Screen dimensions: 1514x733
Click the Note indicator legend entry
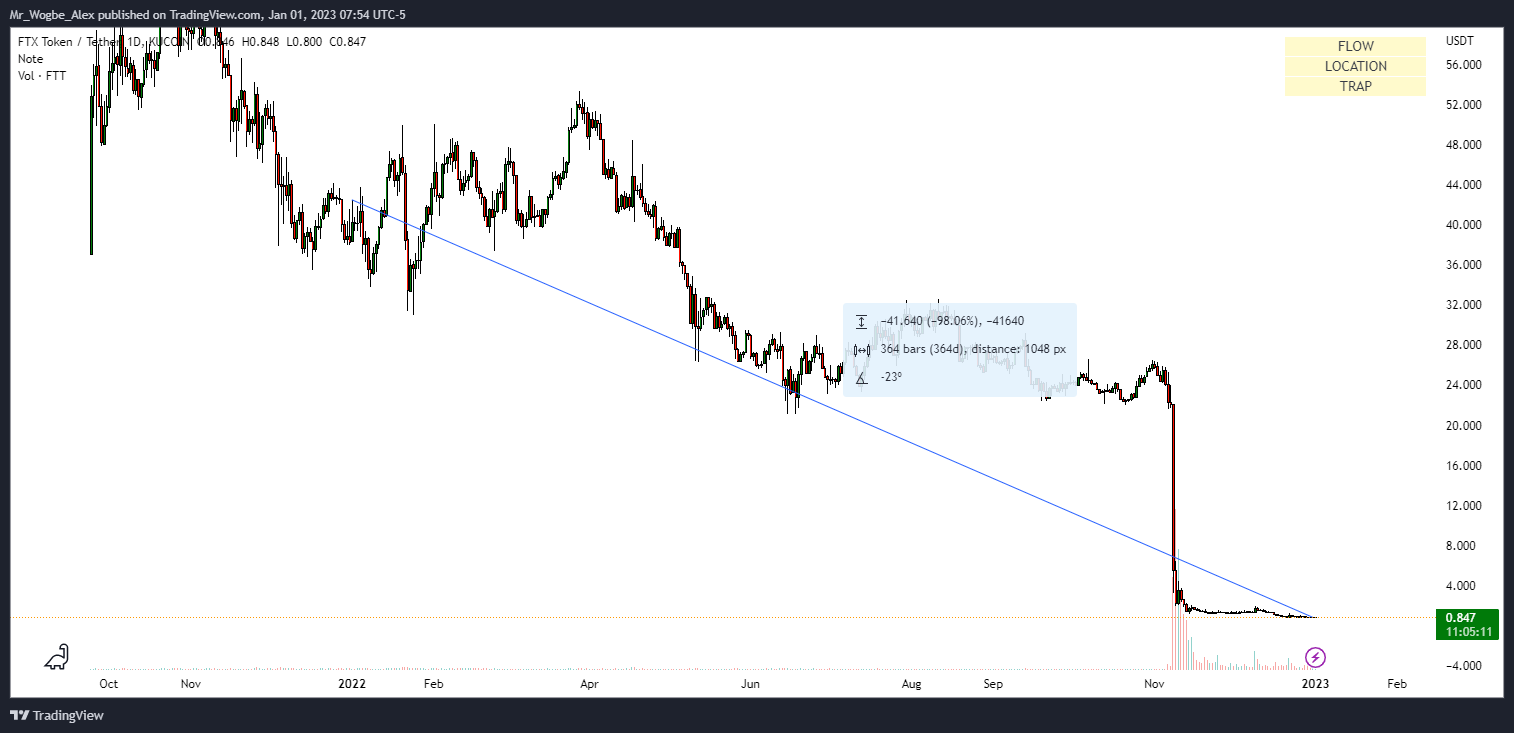(30, 59)
